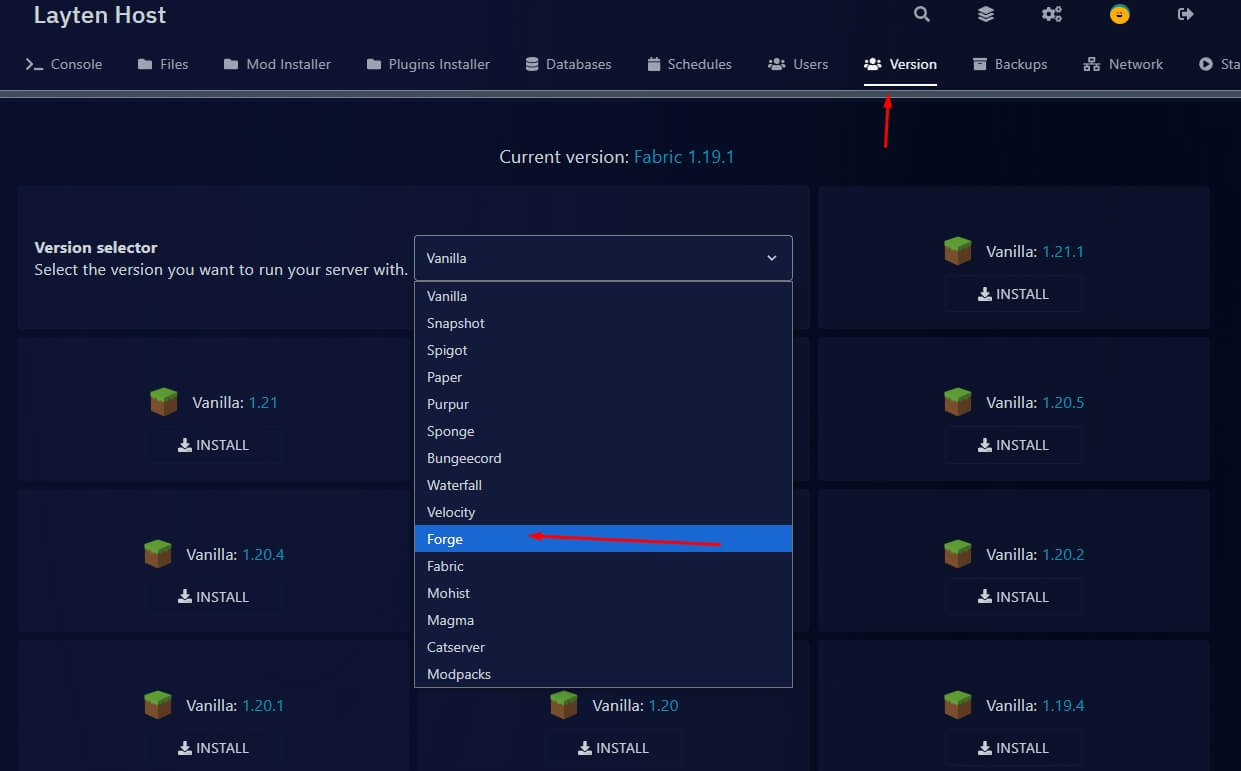Image resolution: width=1241 pixels, height=771 pixels.
Task: Open the gears settings icon in header
Action: coord(1052,14)
